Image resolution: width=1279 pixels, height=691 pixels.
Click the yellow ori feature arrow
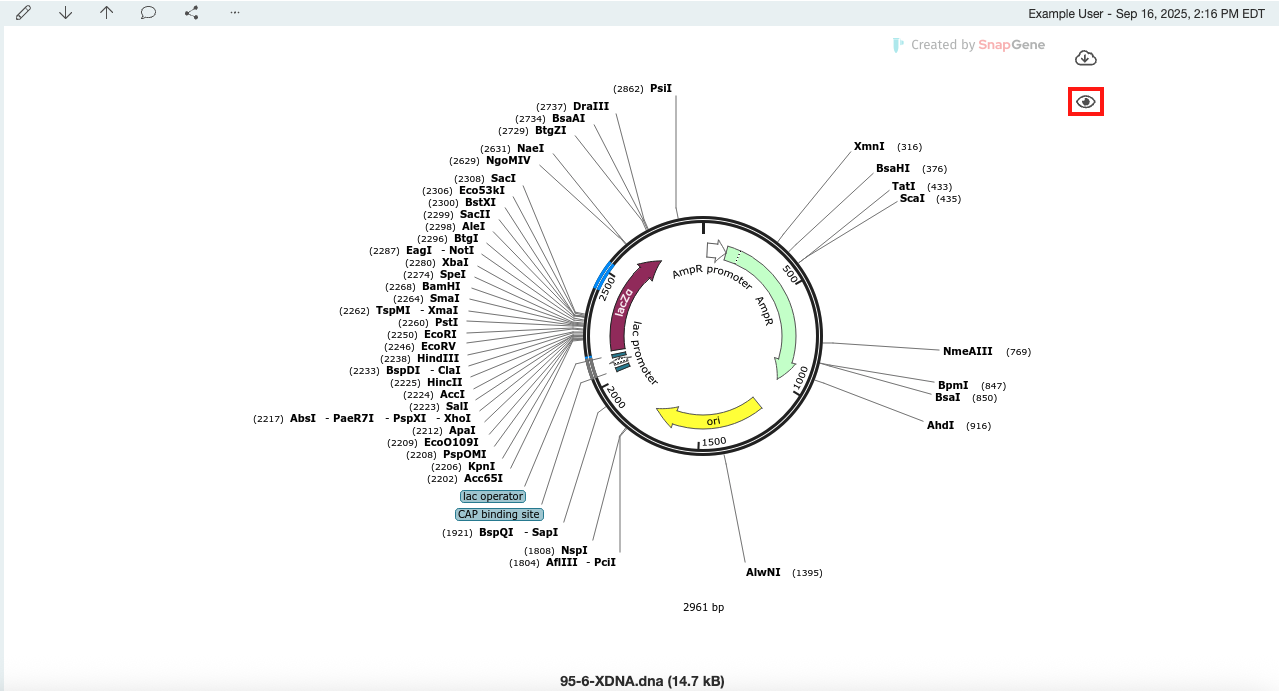[708, 414]
